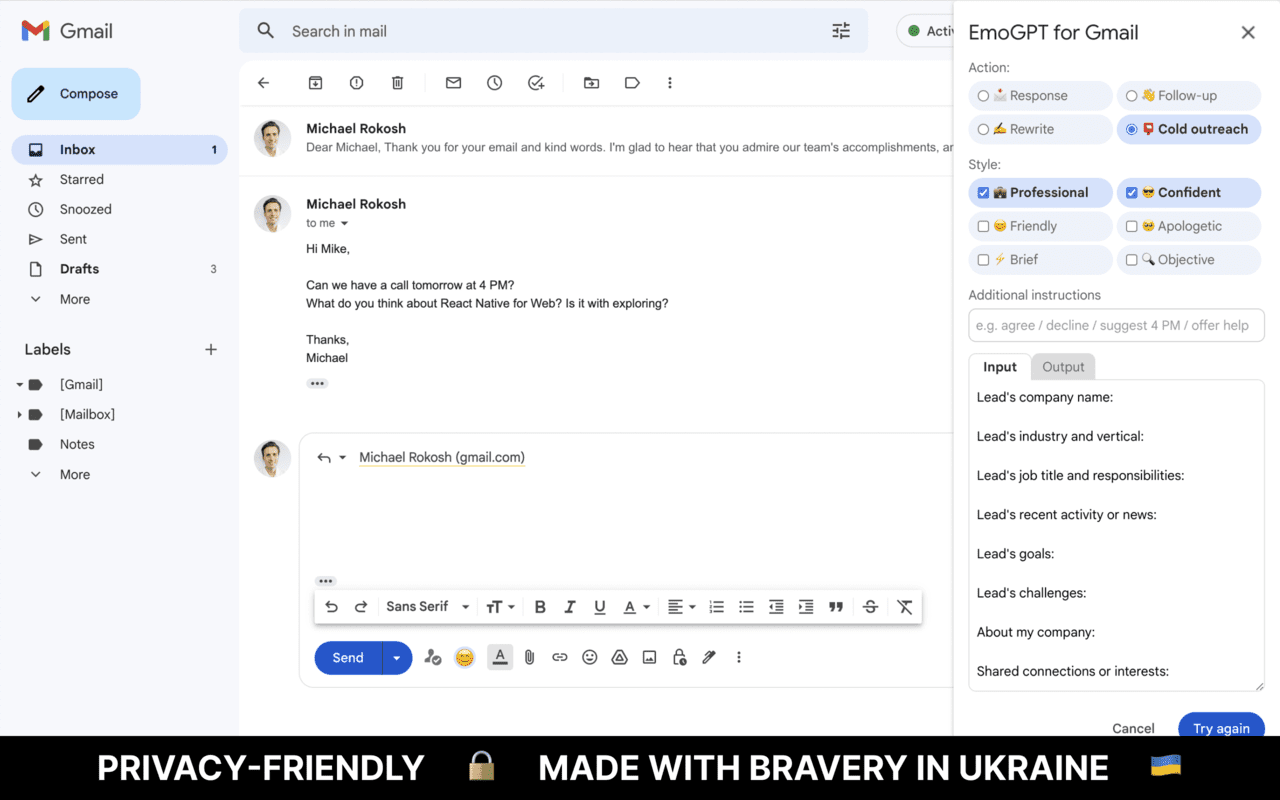Enable the Friendly style checkbox
1280x800 pixels.
[984, 226]
